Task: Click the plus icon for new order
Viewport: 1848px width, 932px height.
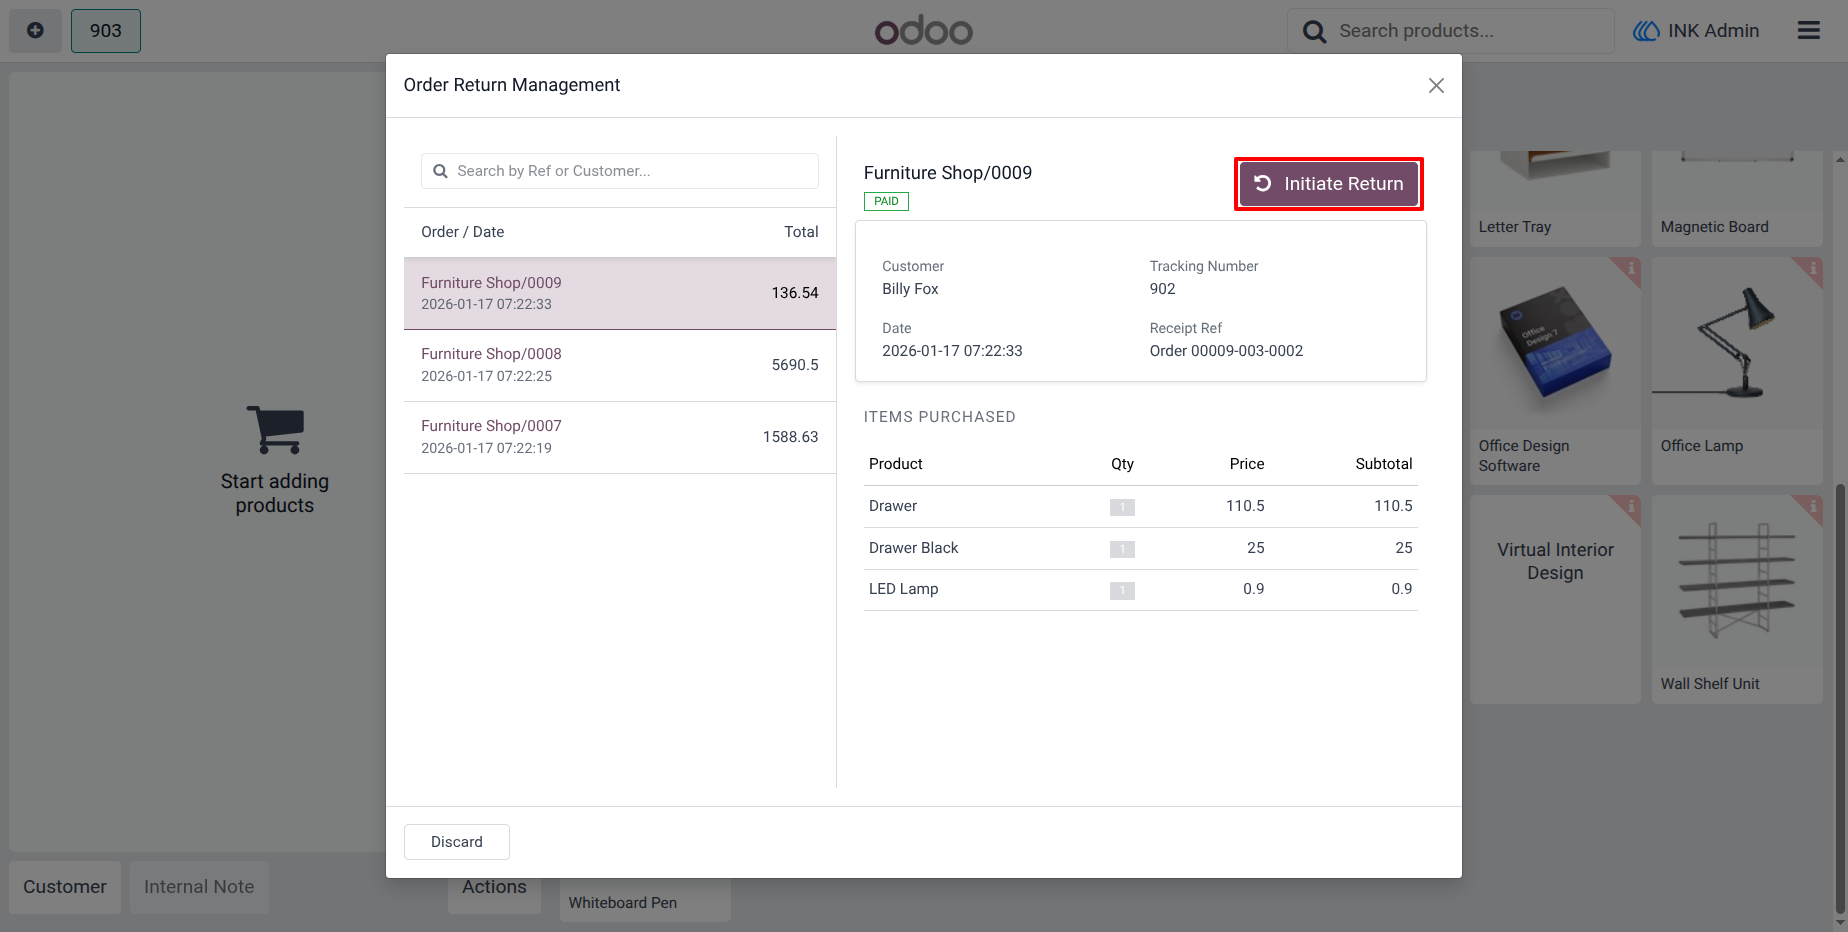Action: (35, 31)
